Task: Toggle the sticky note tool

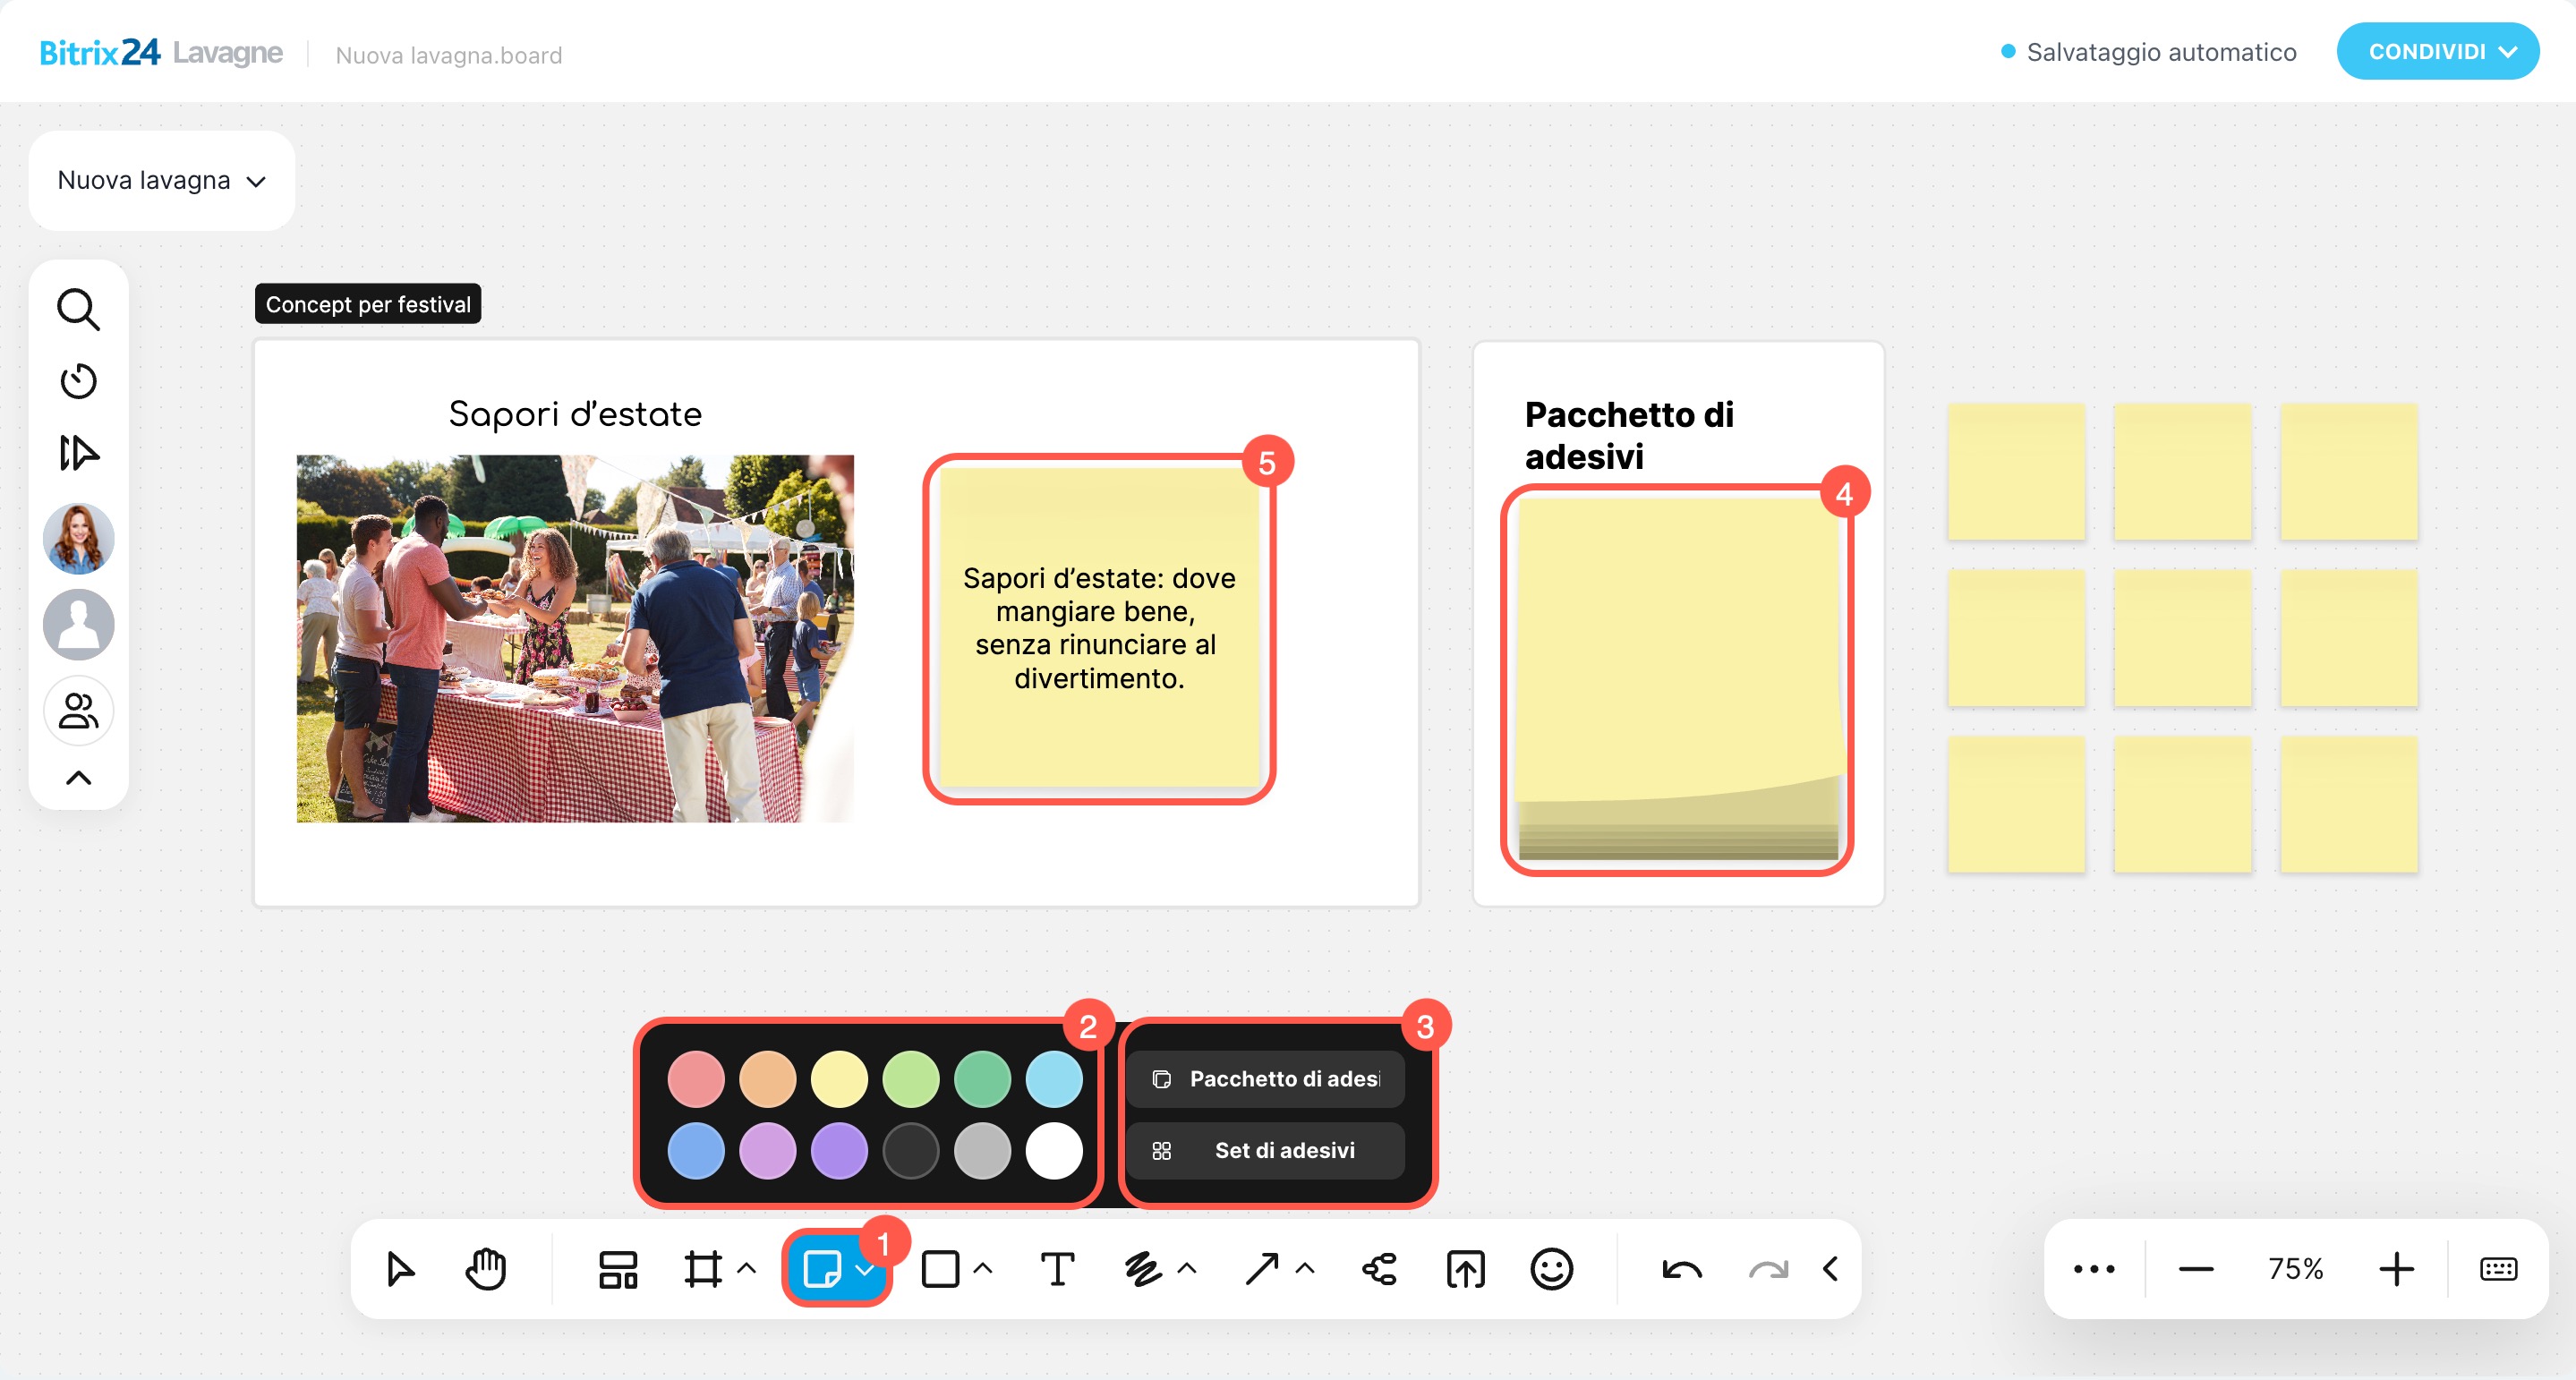Action: (x=822, y=1269)
